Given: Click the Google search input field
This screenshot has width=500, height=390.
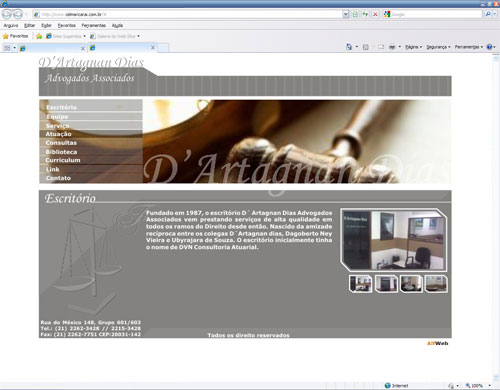Looking at the screenshot, I should coord(436,14).
